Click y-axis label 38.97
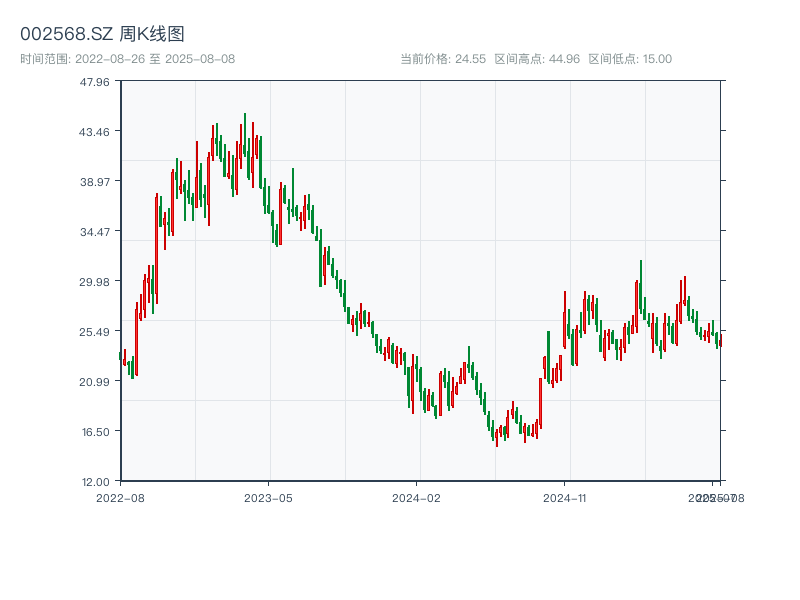The width and height of the screenshot is (800, 600). point(94,182)
